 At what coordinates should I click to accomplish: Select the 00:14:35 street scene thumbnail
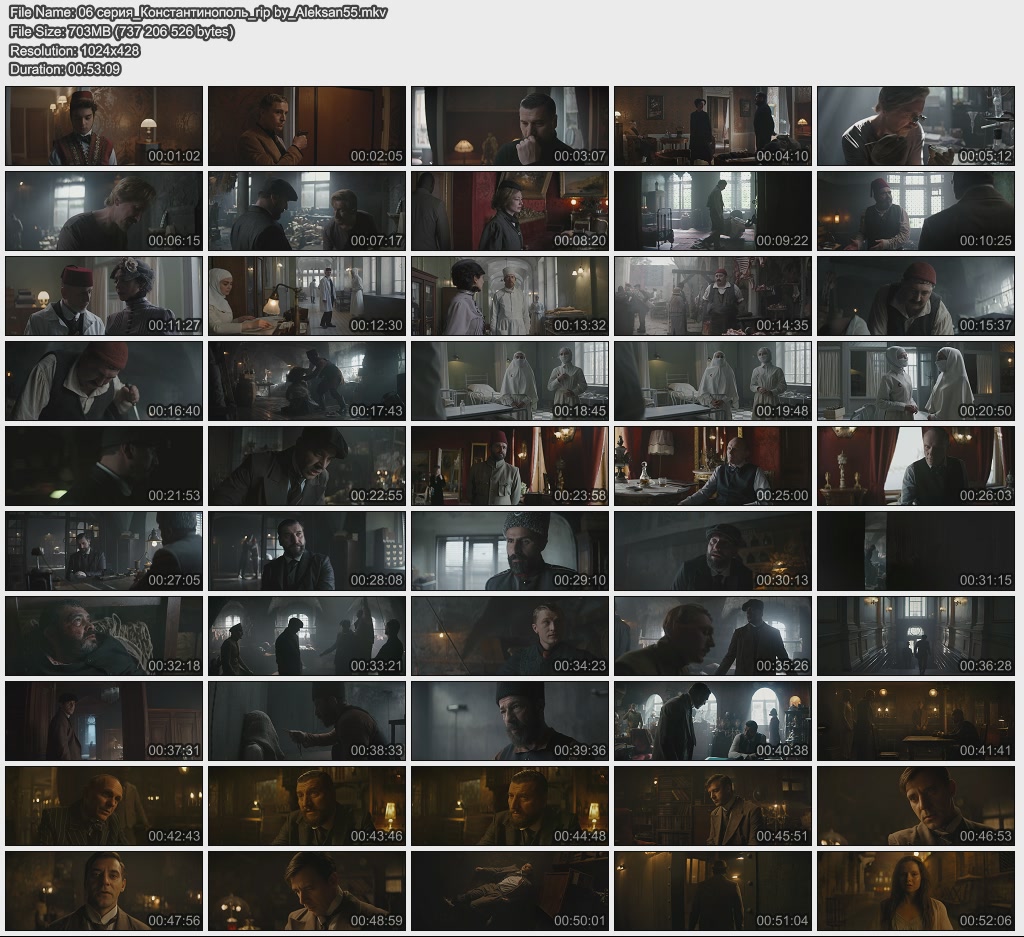(x=712, y=296)
